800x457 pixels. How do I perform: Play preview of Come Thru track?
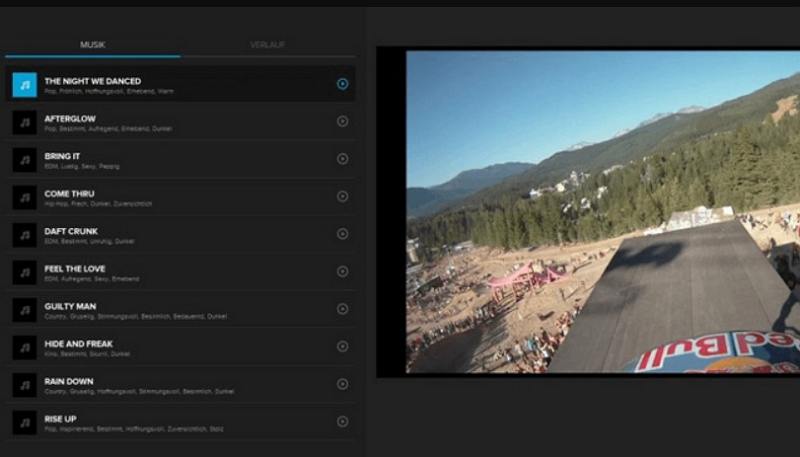coord(342,196)
